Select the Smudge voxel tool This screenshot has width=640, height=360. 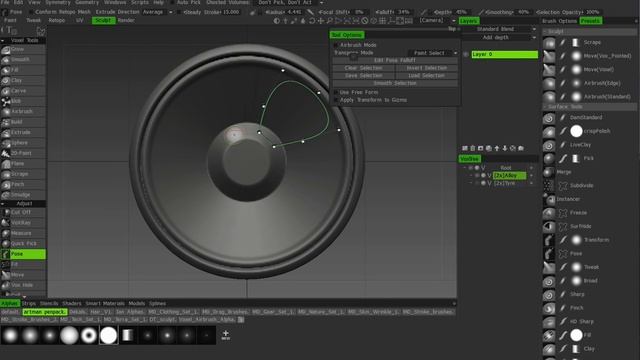pyautogui.click(x=23, y=195)
